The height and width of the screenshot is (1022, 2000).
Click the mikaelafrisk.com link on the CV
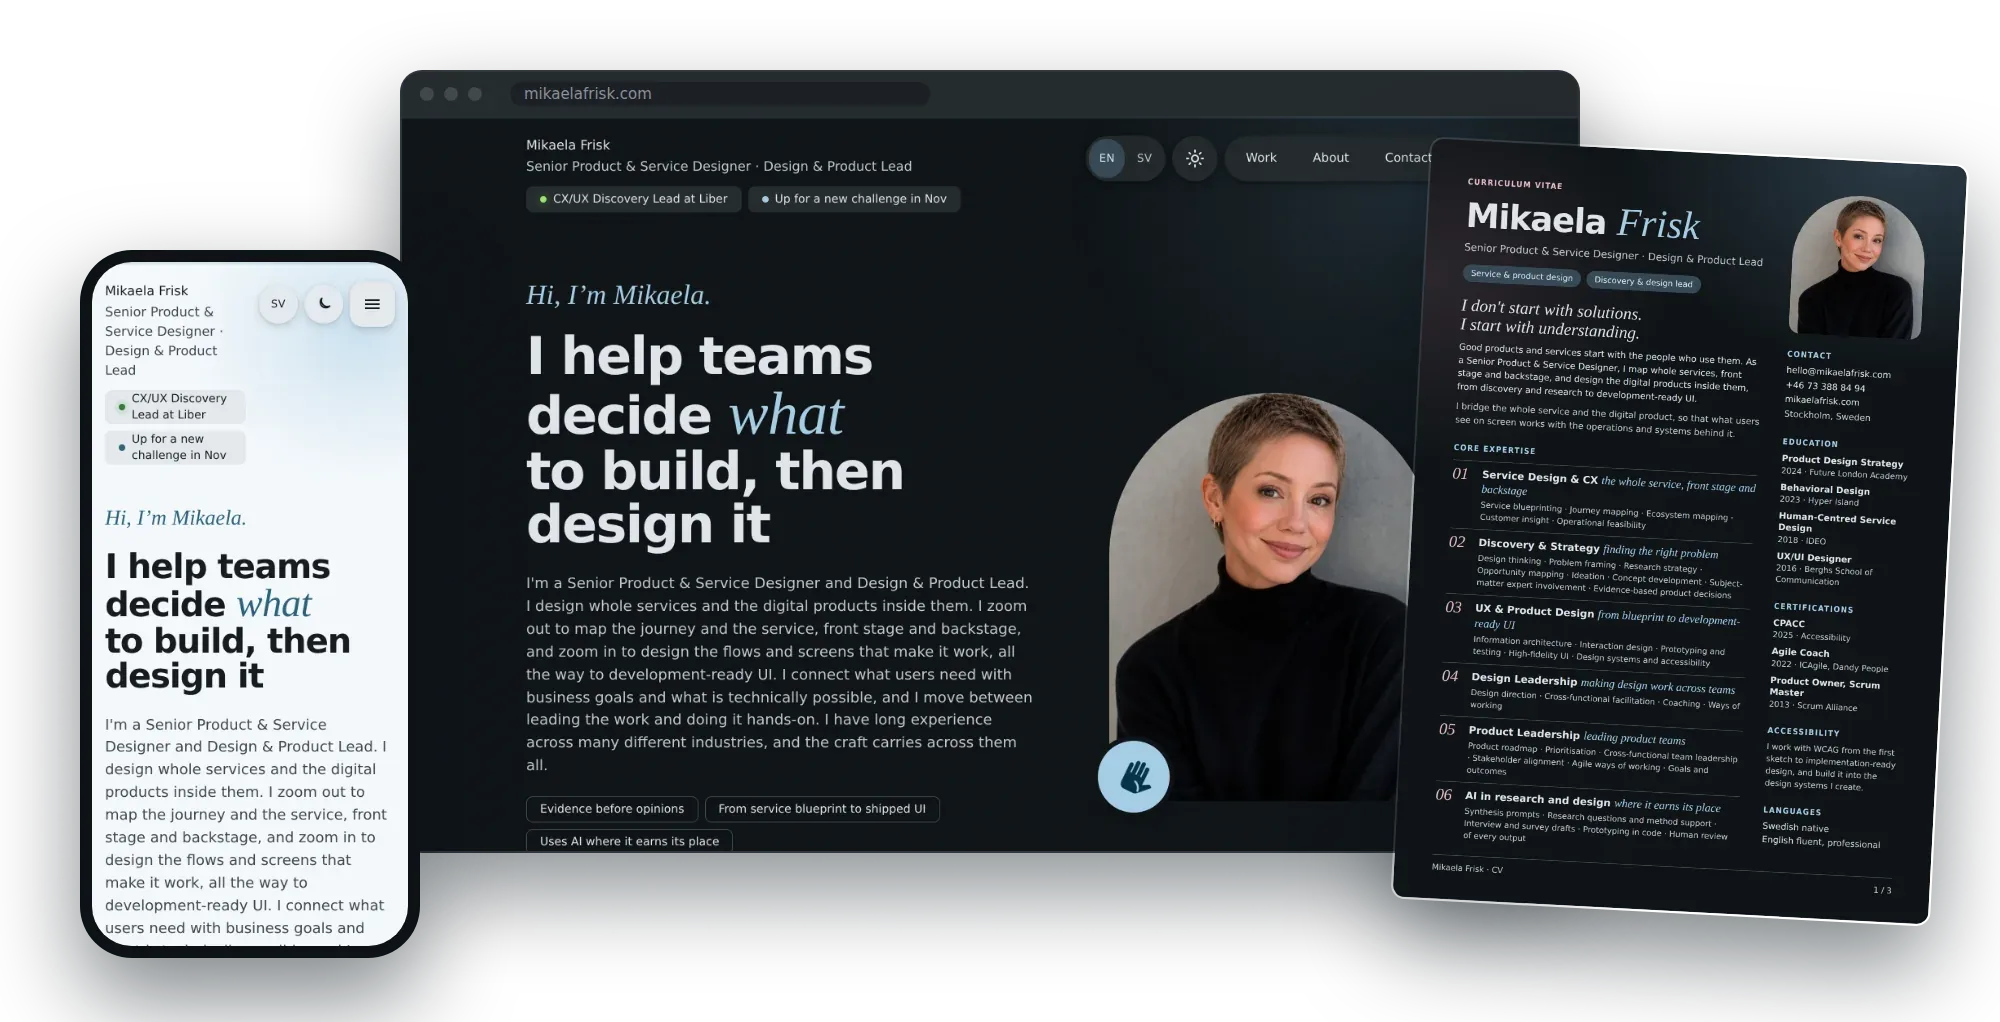(x=1822, y=400)
